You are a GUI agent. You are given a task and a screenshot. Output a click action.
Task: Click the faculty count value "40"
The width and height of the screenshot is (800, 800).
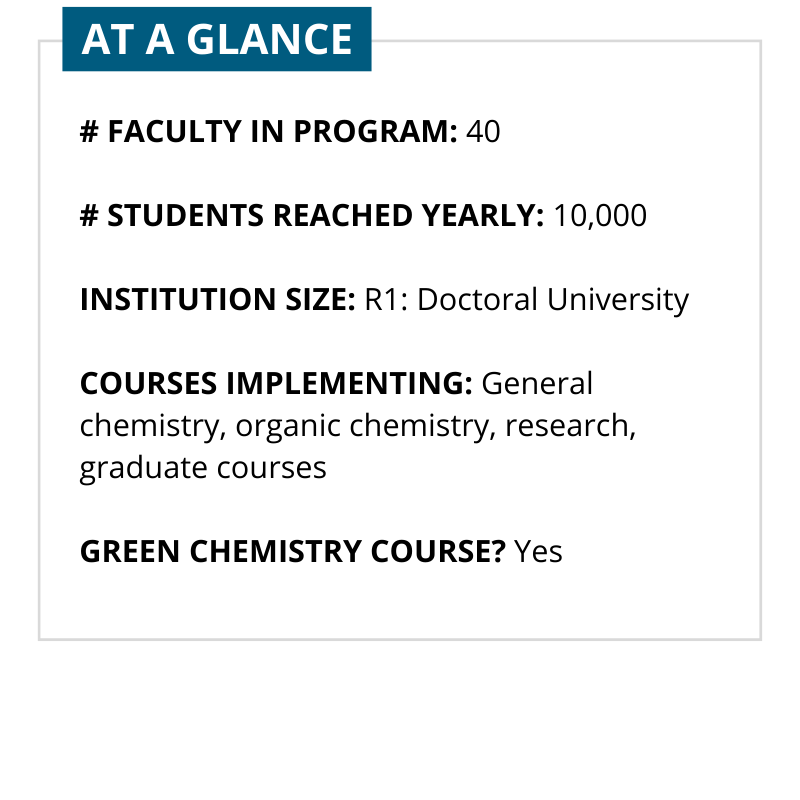point(483,131)
